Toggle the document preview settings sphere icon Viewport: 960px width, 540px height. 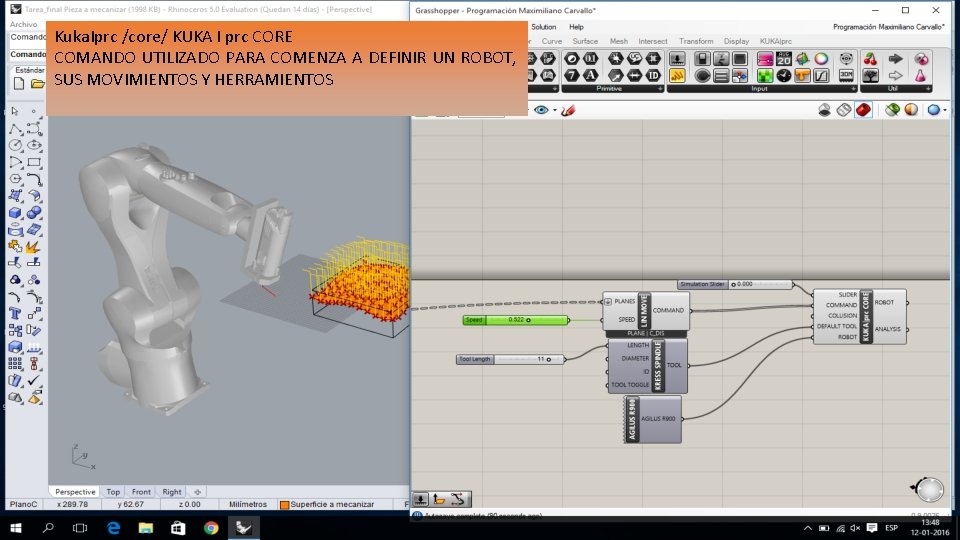[911, 110]
